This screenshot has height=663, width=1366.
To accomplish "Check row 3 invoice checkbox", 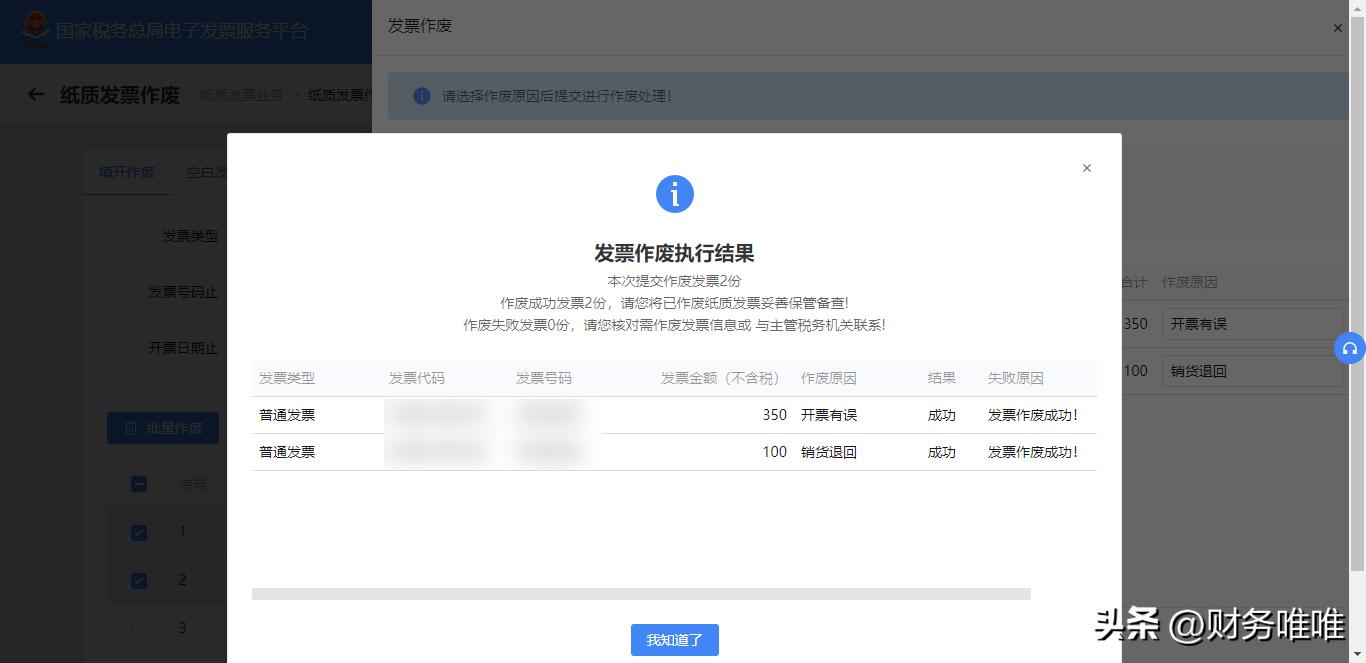I will click(x=138, y=628).
